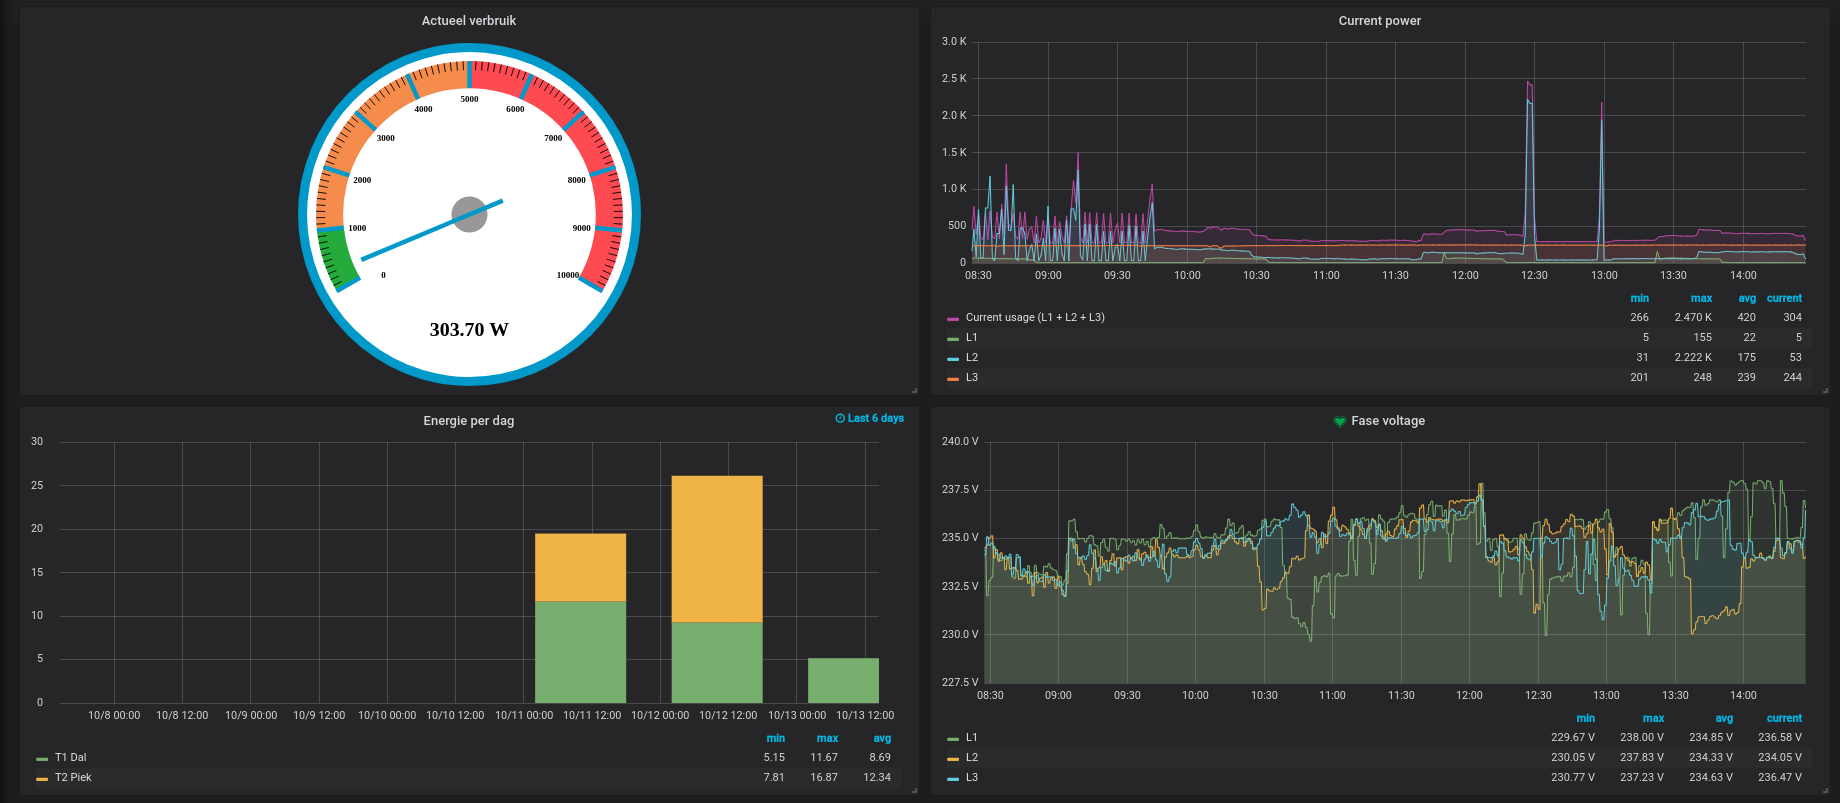The width and height of the screenshot is (1840, 803).
Task: Open the green T1 Dal color swatch
Action: point(42,759)
